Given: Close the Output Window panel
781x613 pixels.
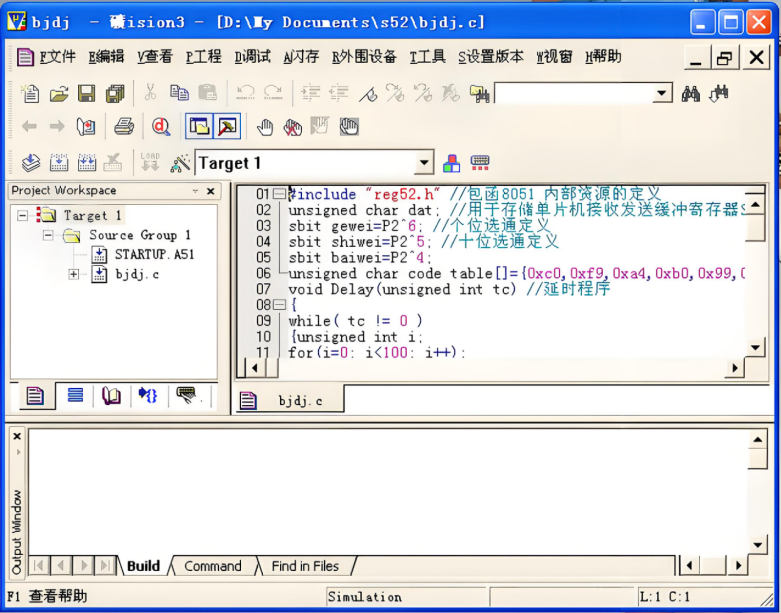Looking at the screenshot, I should 17,436.
